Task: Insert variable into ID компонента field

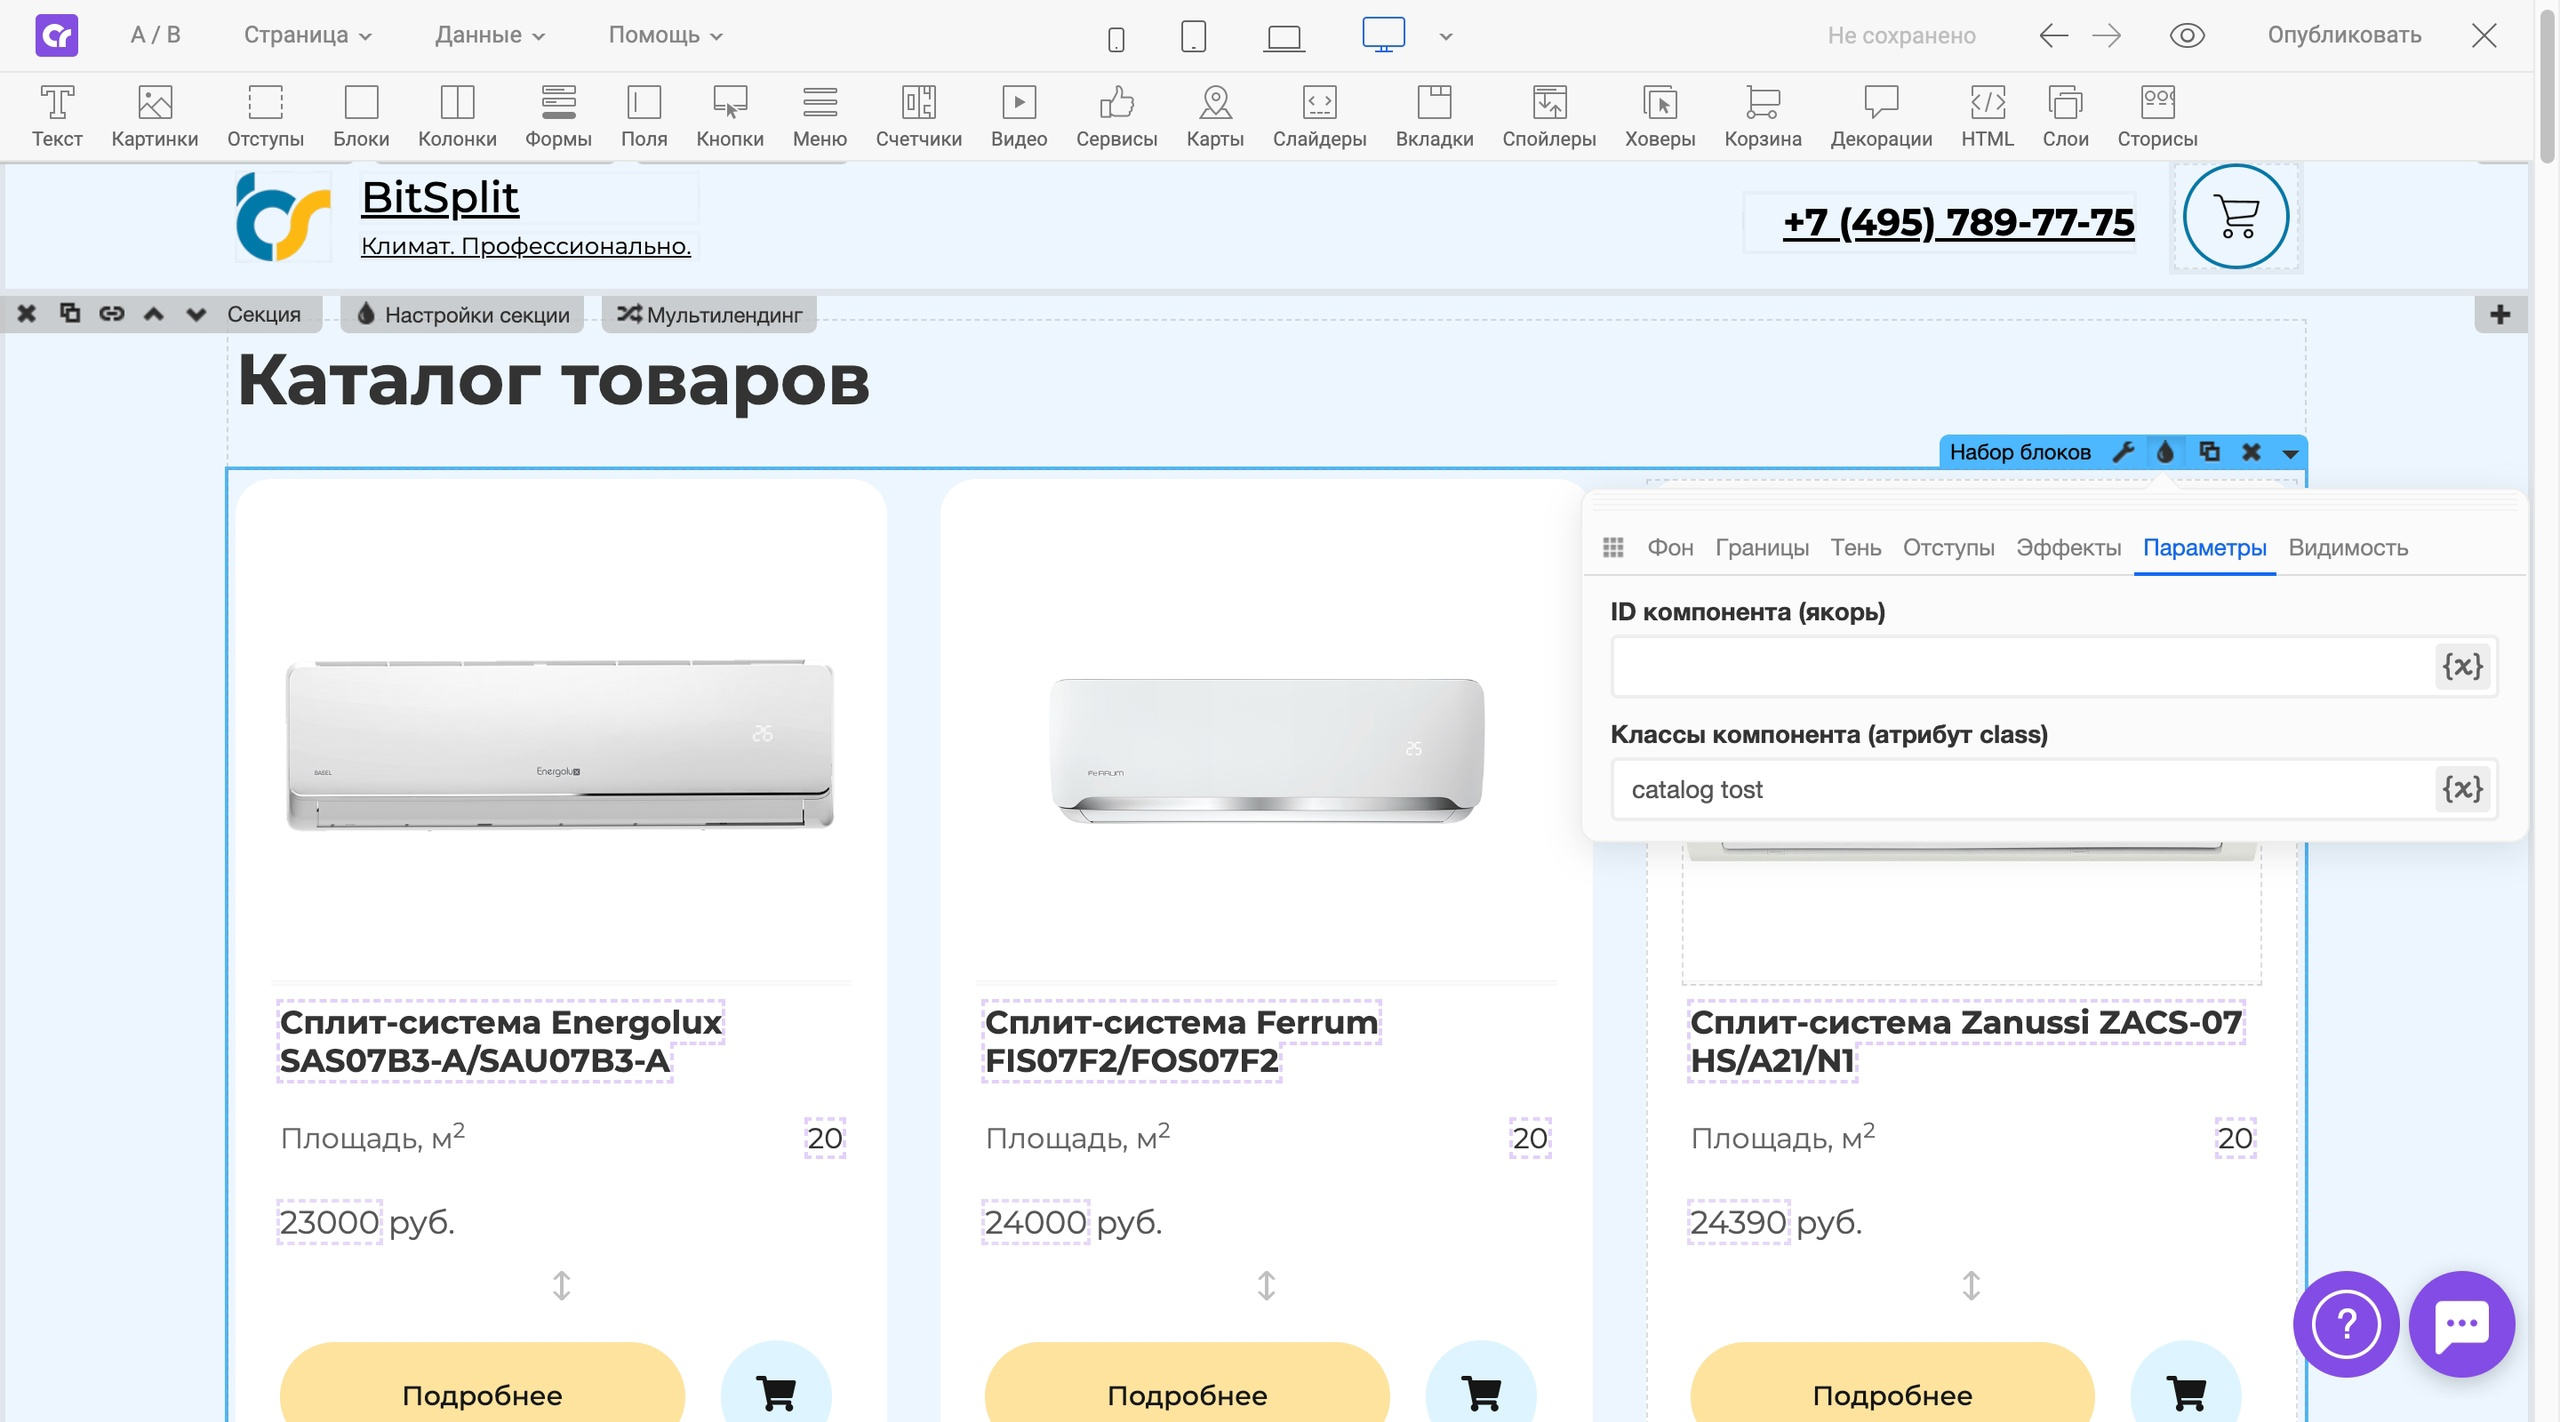Action: (x=2462, y=666)
